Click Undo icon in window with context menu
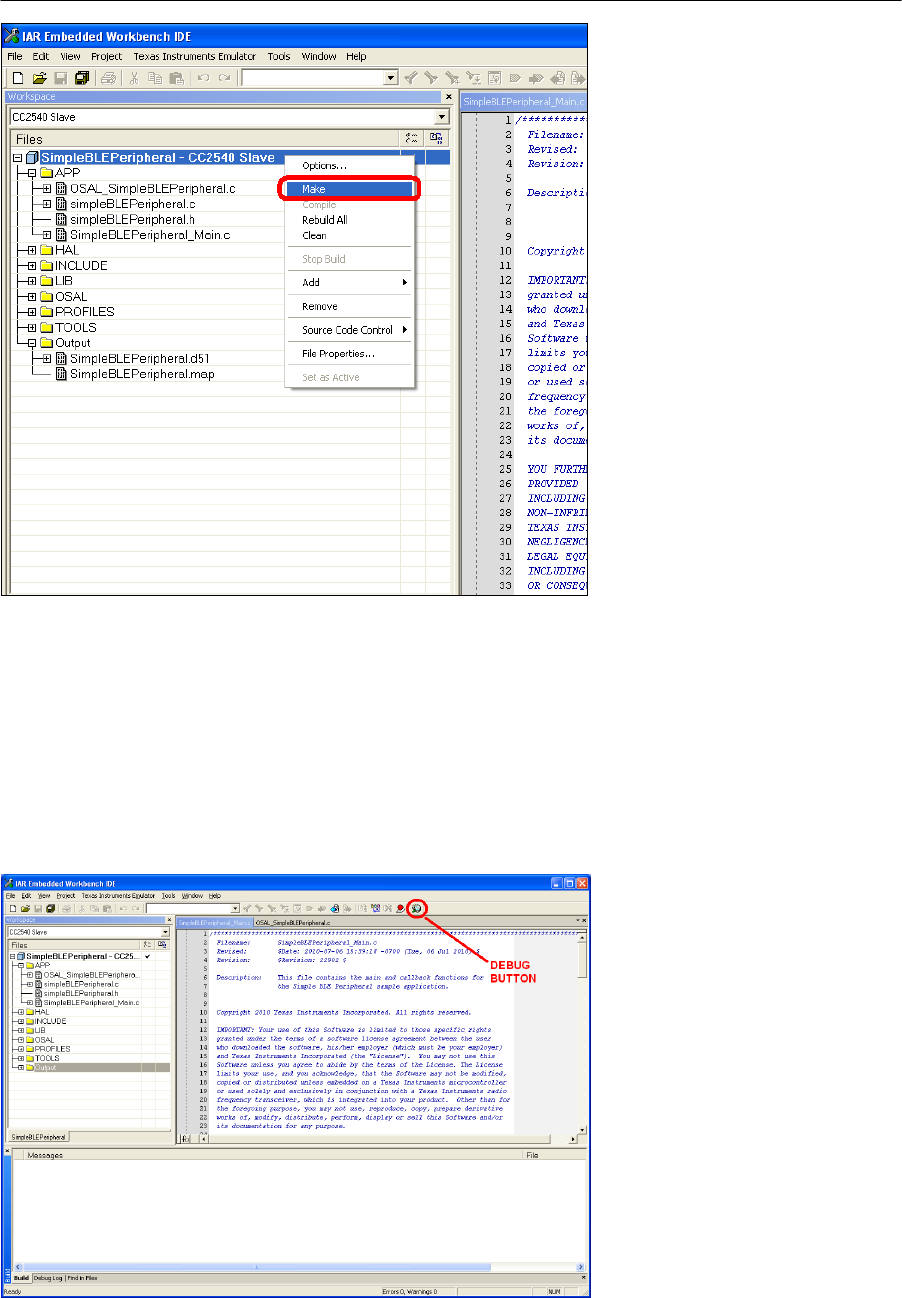The height and width of the screenshot is (1298, 902). tap(204, 77)
